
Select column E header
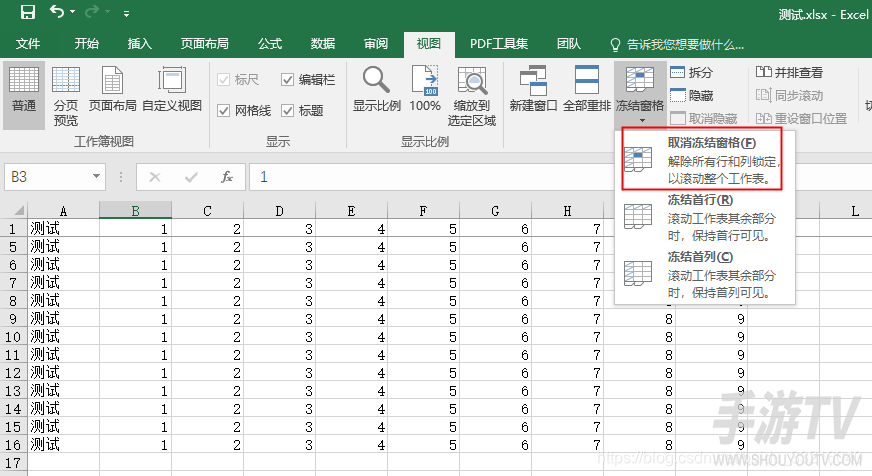click(x=351, y=211)
